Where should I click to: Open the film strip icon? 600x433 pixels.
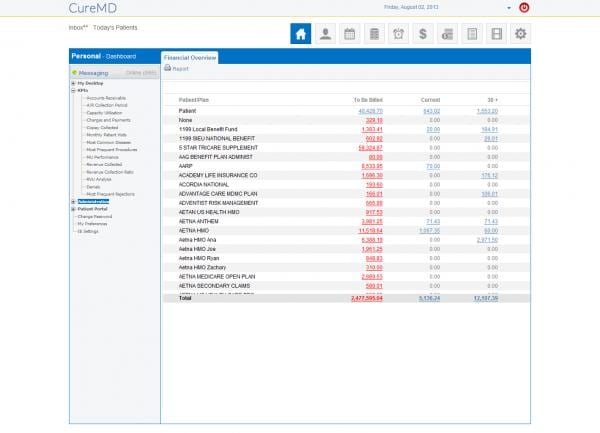point(496,34)
